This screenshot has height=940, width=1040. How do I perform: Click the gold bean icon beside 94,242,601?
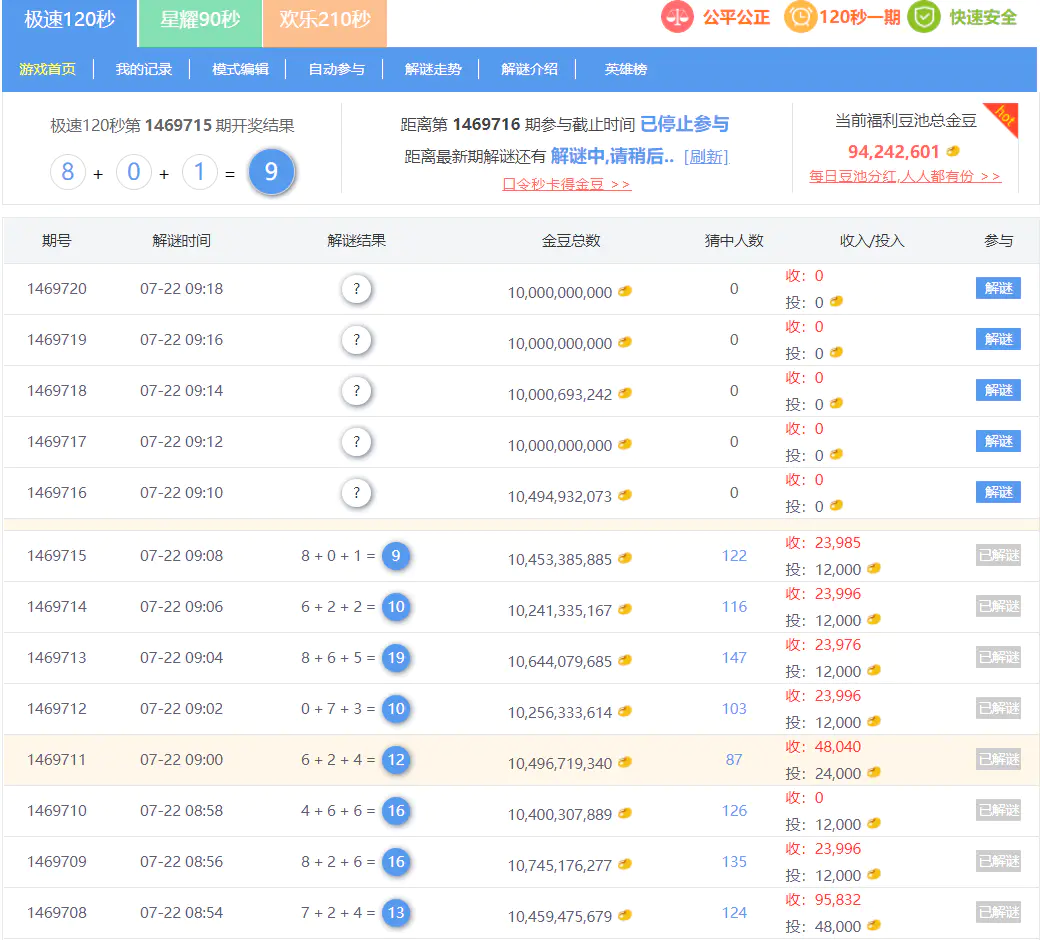(953, 152)
